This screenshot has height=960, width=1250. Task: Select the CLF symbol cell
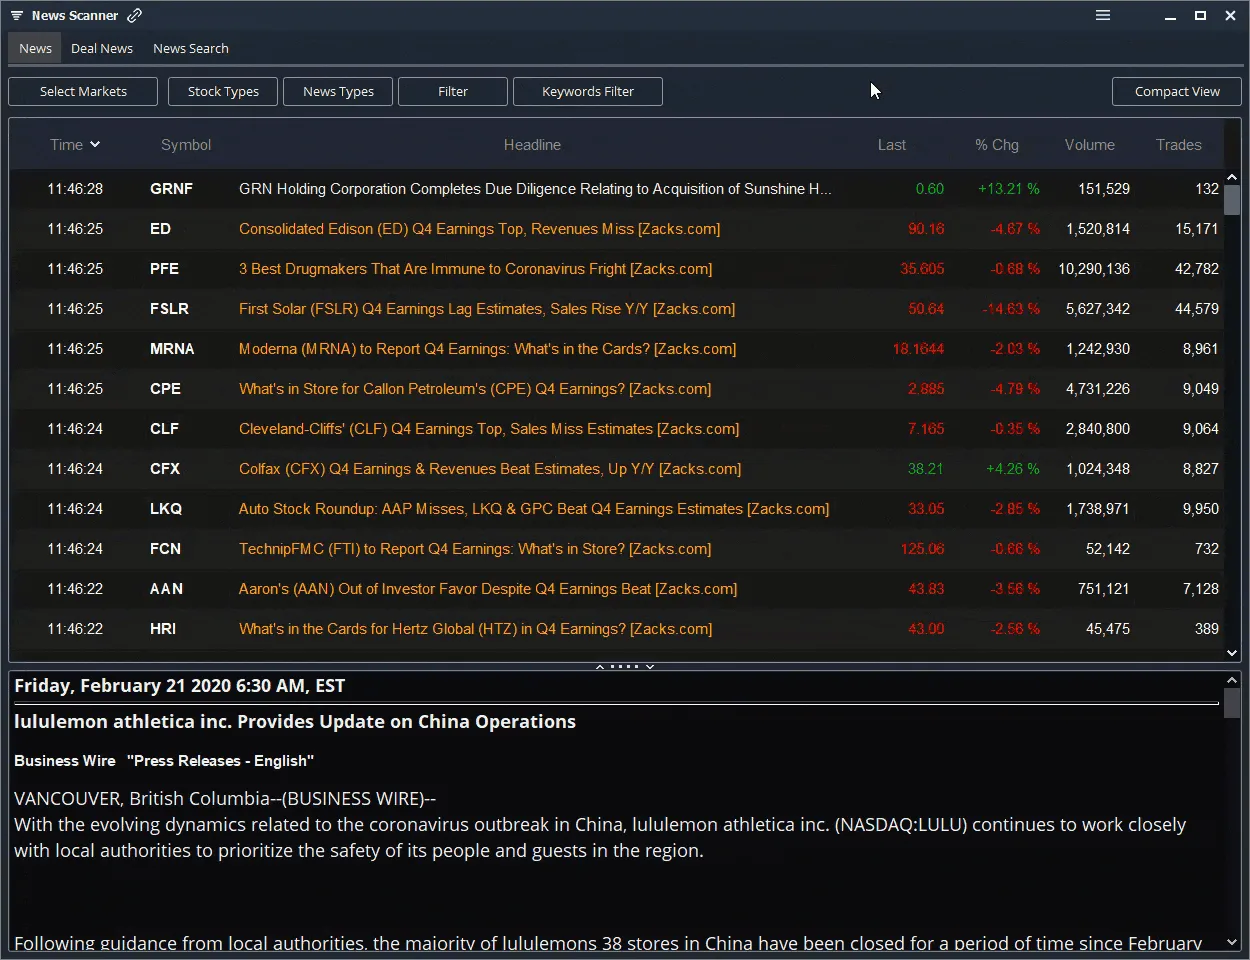click(x=164, y=429)
